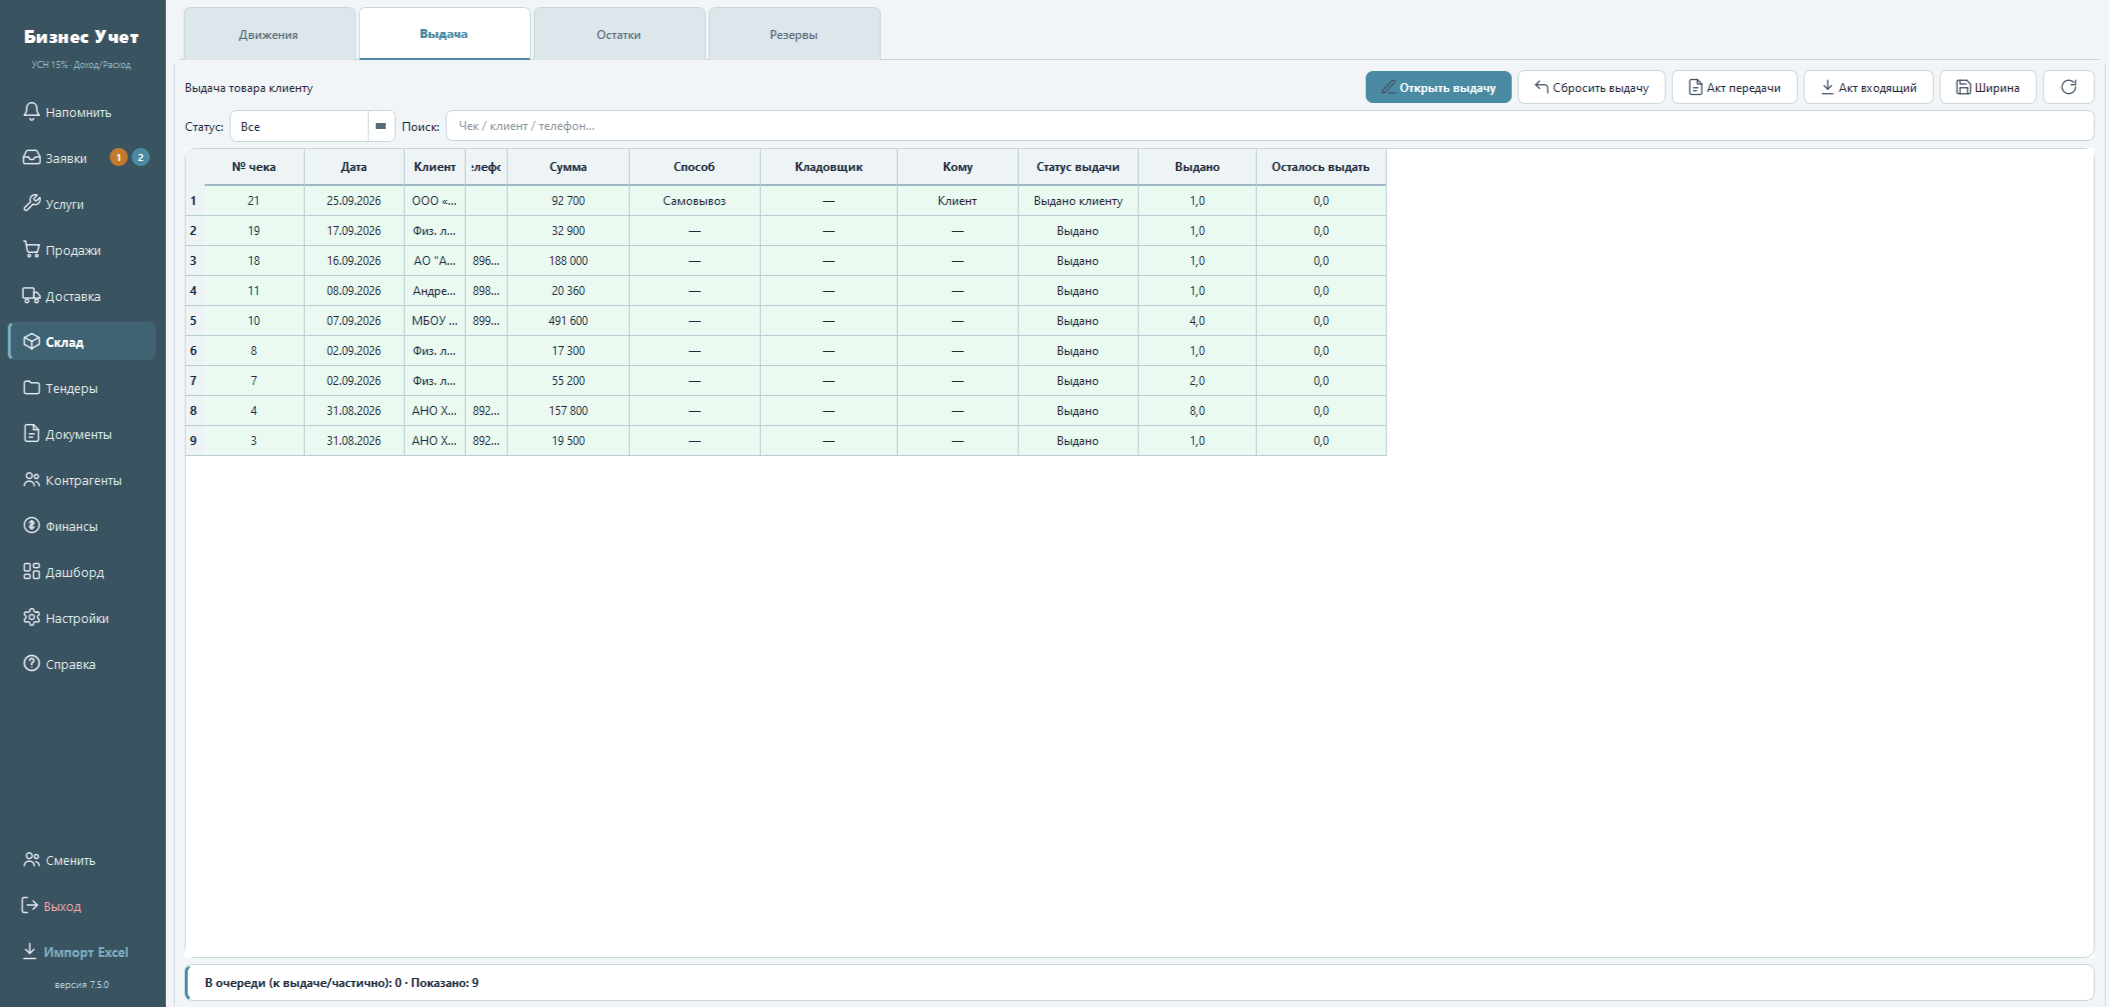Screen dimensions: 2109x1007
Task: Select the Выдача tab
Action: pyautogui.click(x=444, y=34)
